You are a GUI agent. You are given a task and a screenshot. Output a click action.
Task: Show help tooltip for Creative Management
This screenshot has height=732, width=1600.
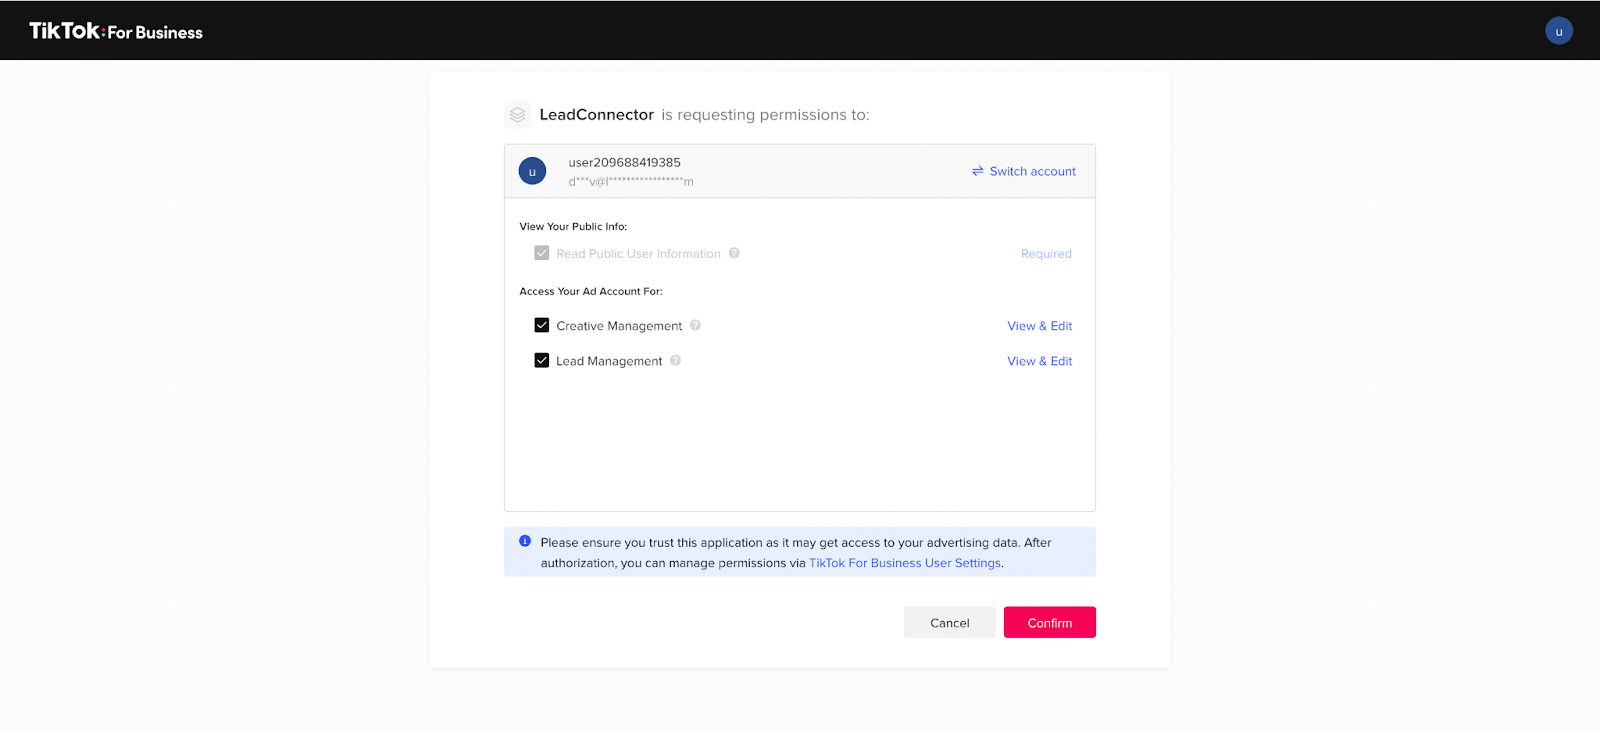point(695,325)
